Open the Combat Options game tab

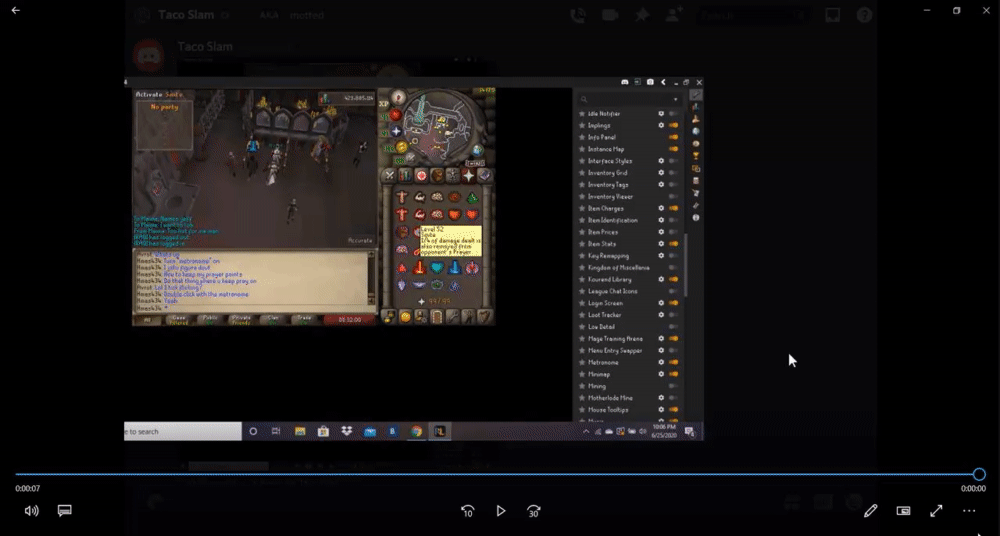click(389, 175)
